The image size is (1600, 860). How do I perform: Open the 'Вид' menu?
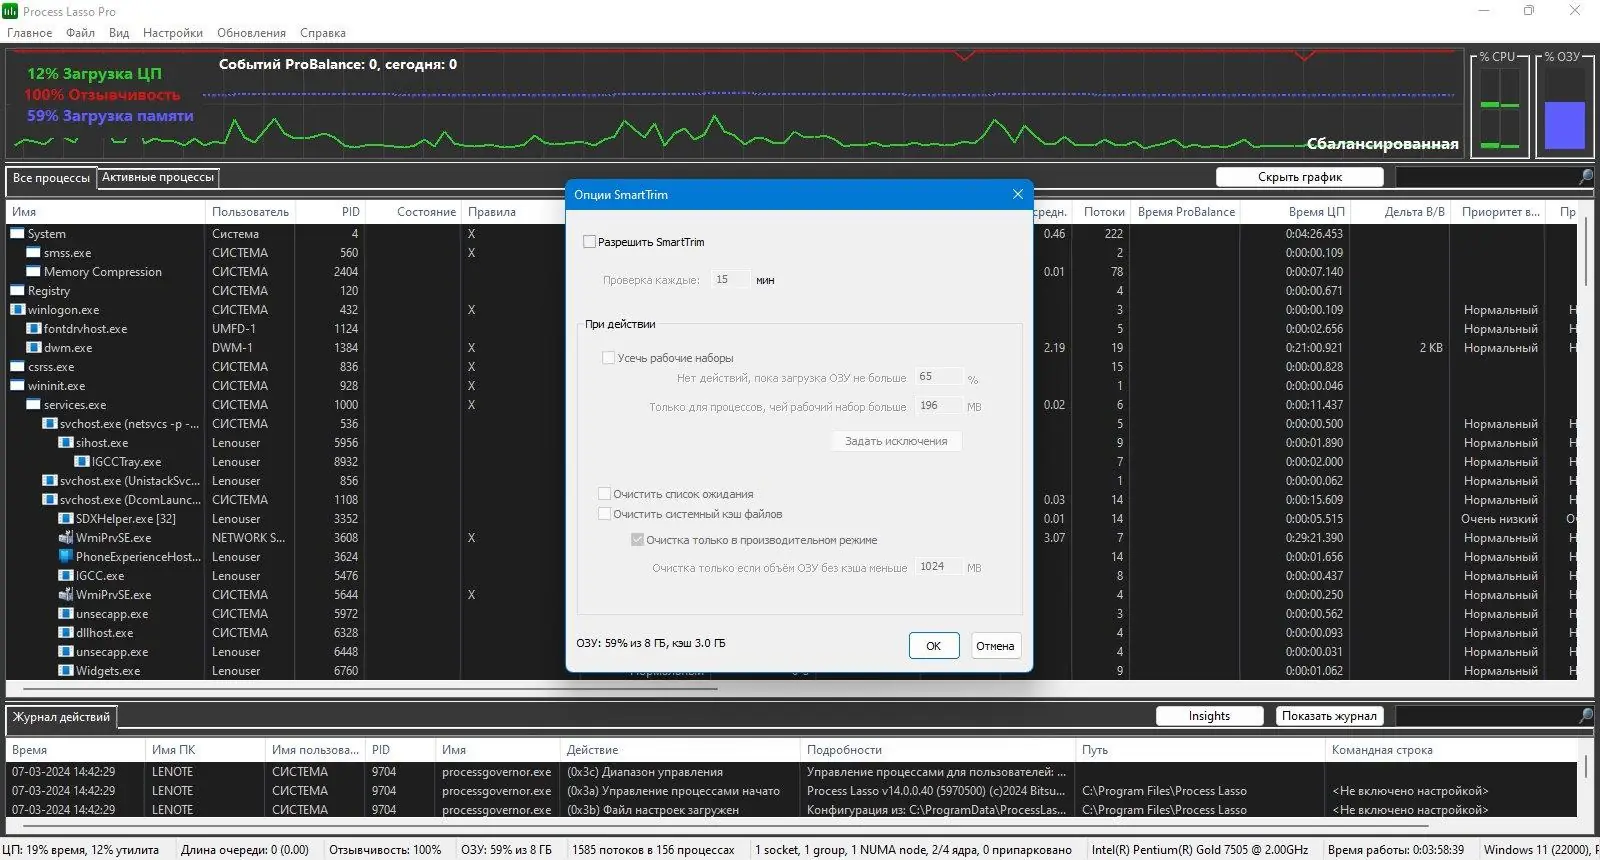click(119, 33)
